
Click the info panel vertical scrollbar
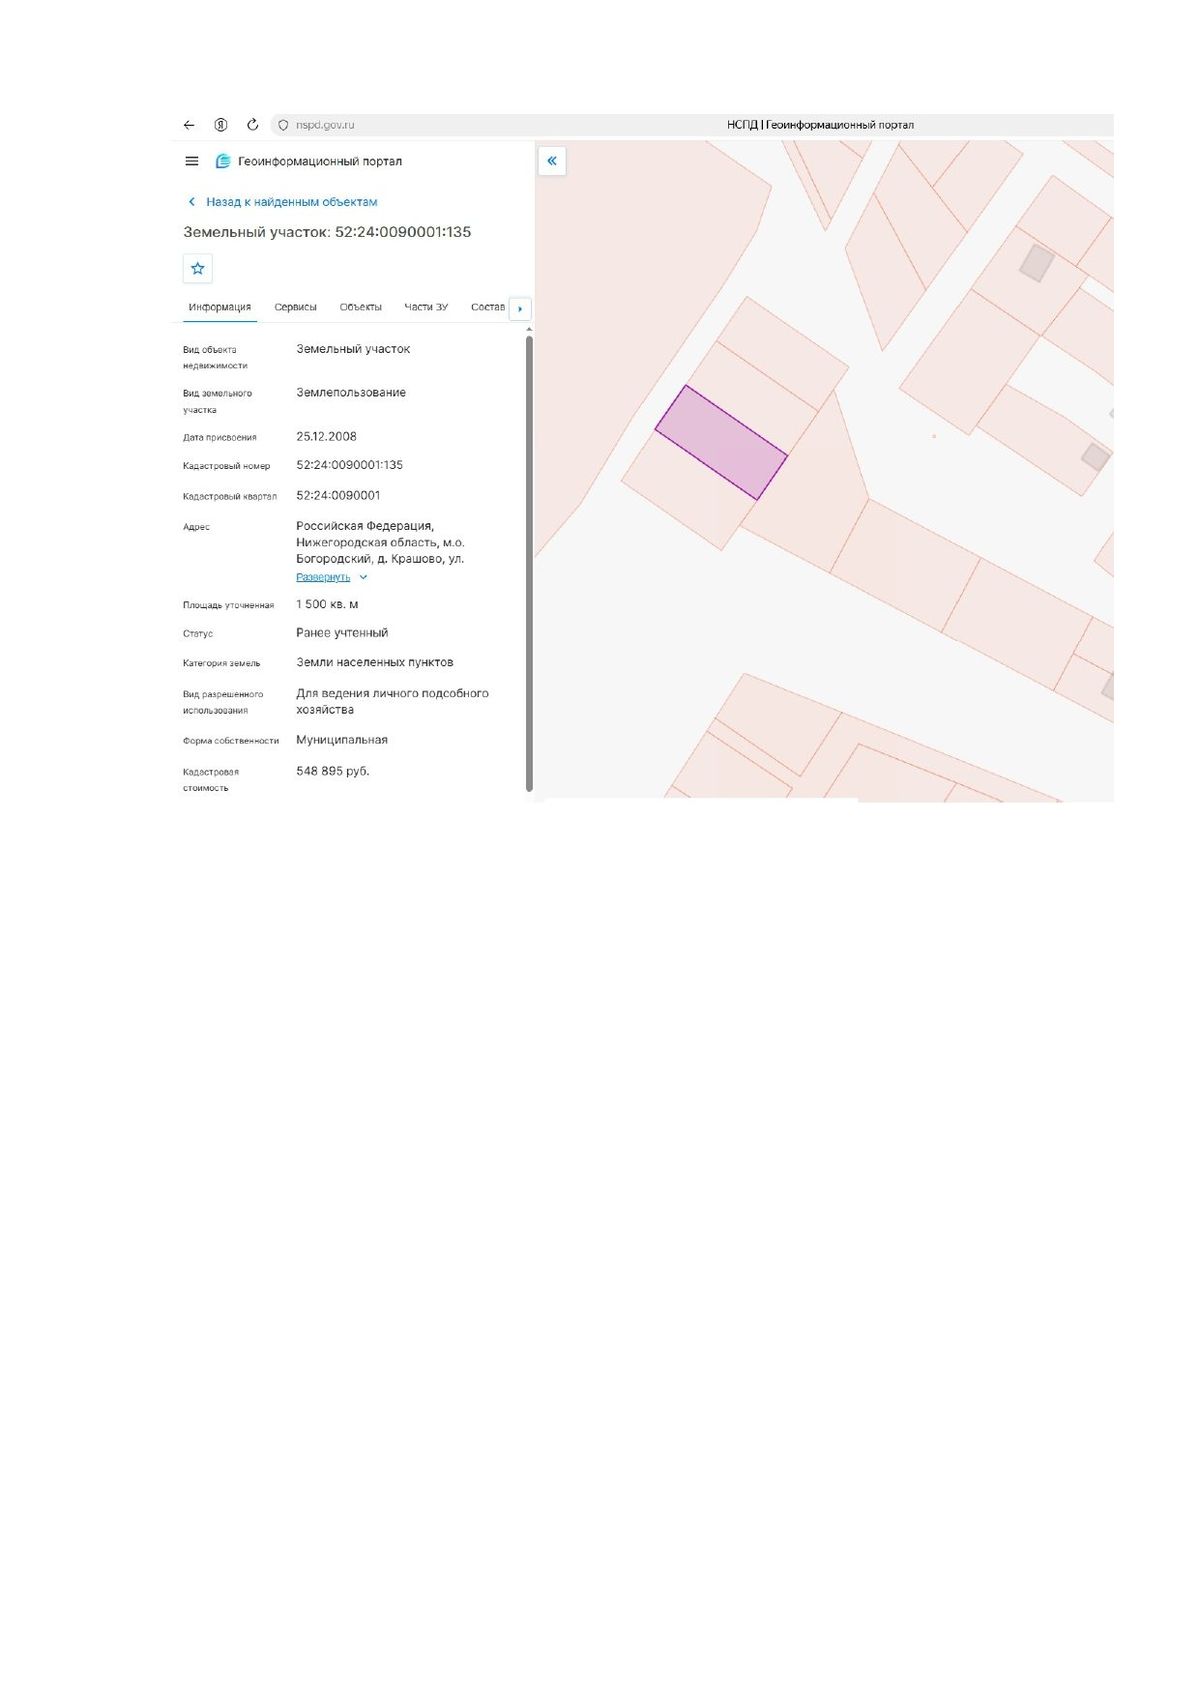[x=529, y=563]
